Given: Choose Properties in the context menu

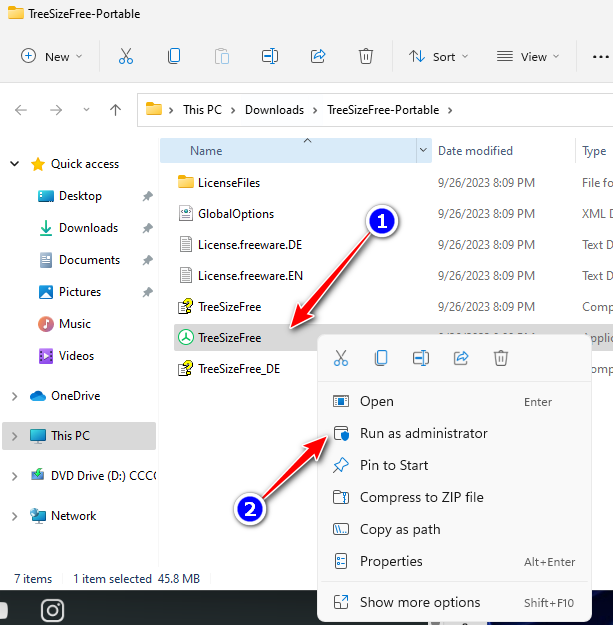Looking at the screenshot, I should click(454, 561).
